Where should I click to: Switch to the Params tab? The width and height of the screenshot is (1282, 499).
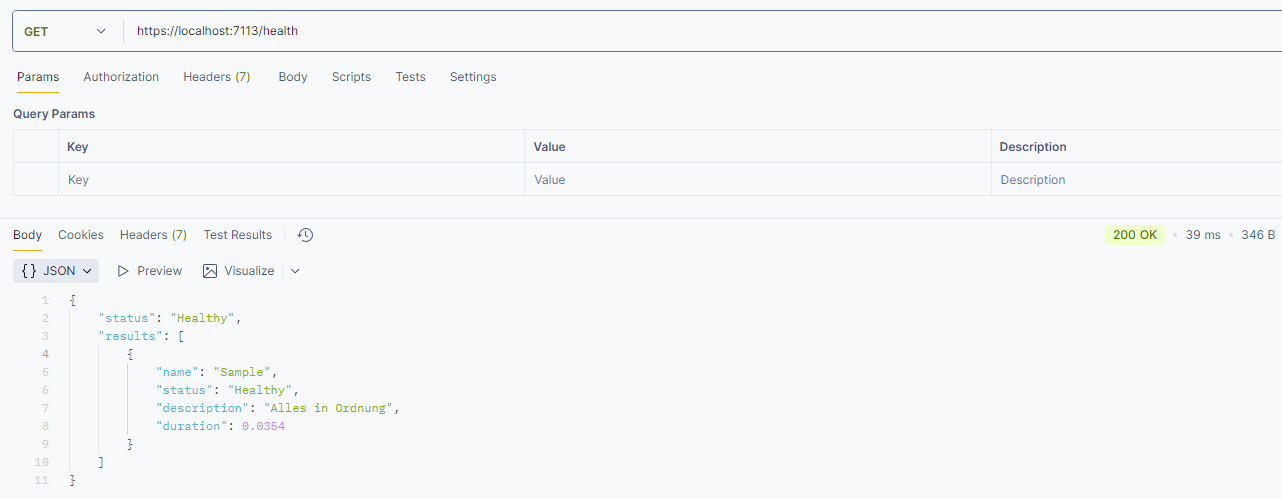click(x=38, y=77)
